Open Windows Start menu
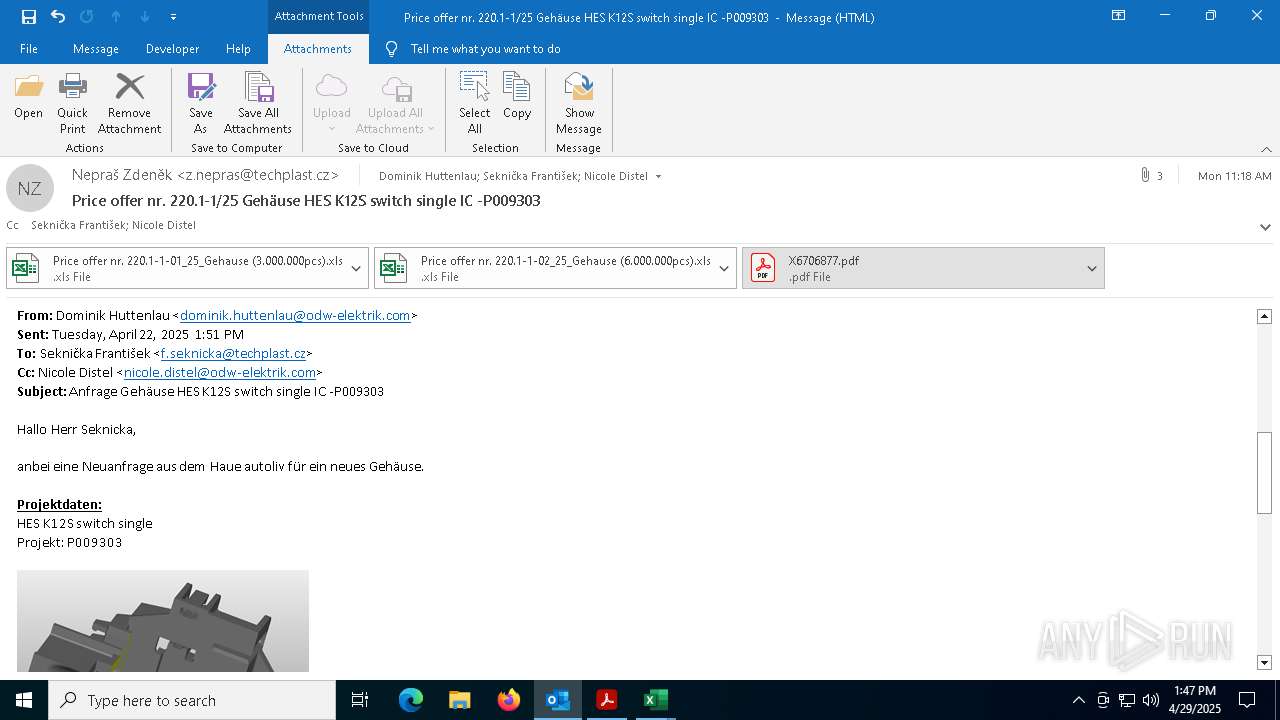This screenshot has height=720, width=1280. click(24, 700)
